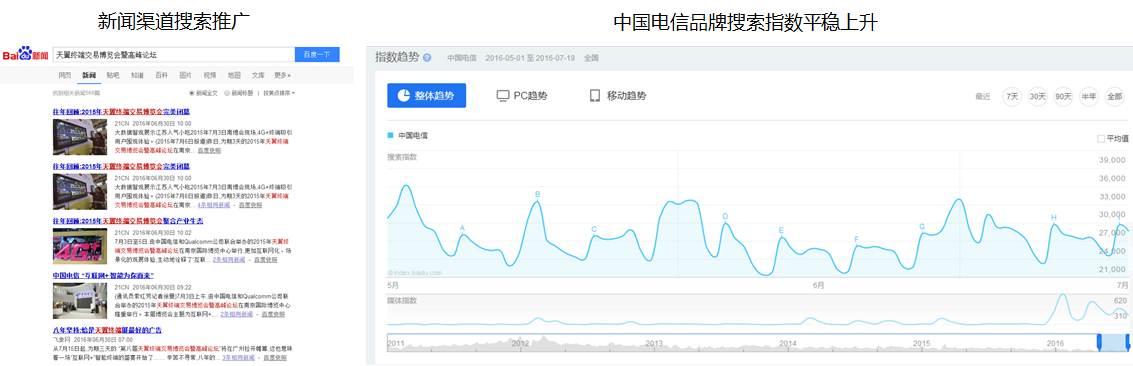Open the 按焦点排序 sort dropdown
Image resolution: width=1133 pixels, height=366 pixels.
click(x=279, y=93)
